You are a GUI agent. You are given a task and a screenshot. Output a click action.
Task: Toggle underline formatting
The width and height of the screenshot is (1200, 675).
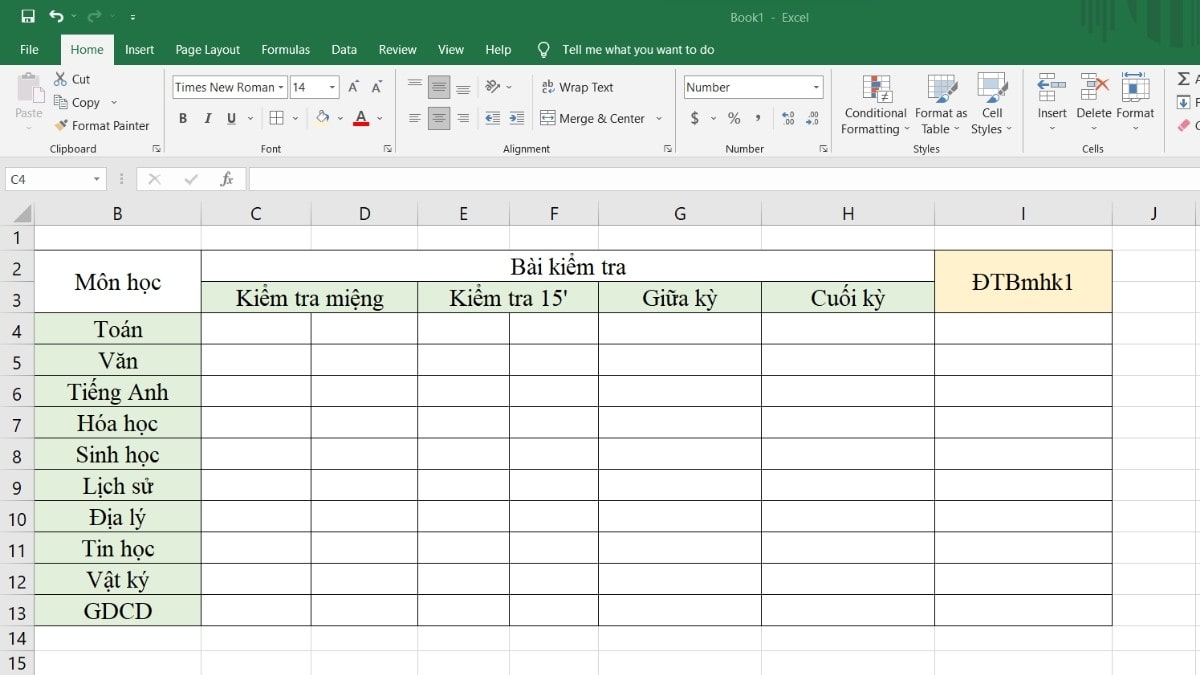[229, 118]
